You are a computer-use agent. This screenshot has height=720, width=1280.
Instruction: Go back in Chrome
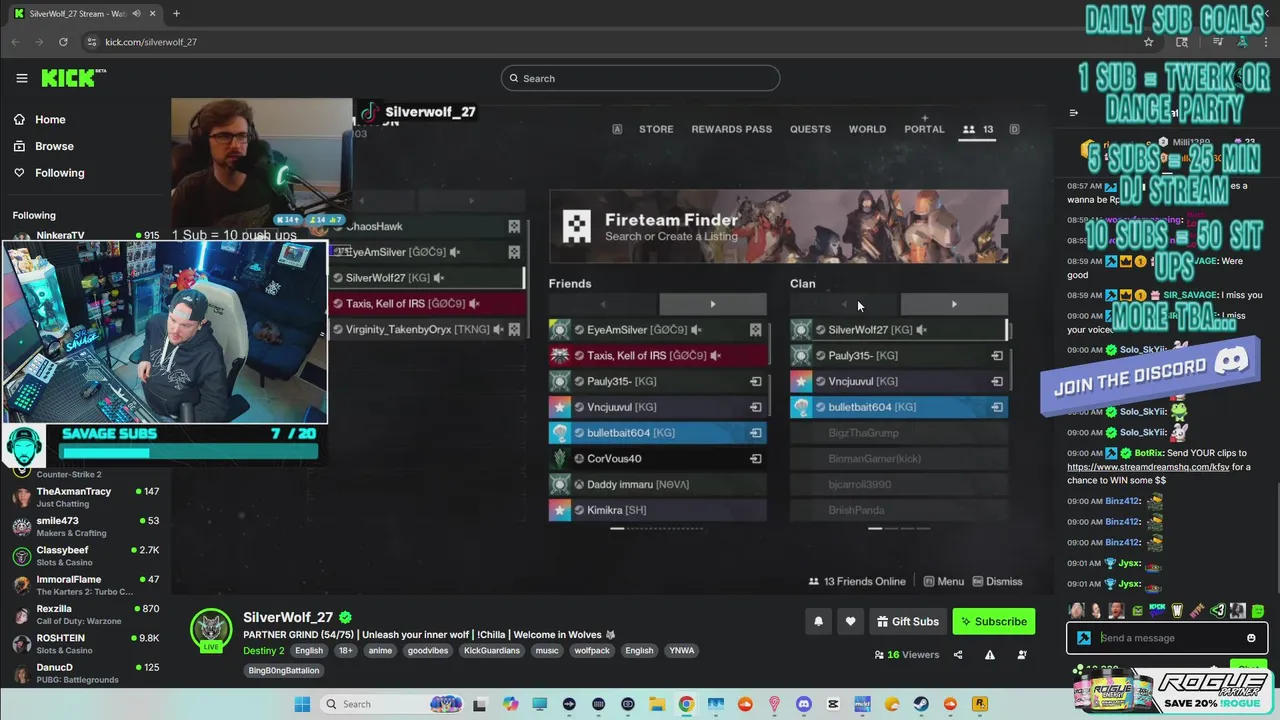tap(16, 42)
